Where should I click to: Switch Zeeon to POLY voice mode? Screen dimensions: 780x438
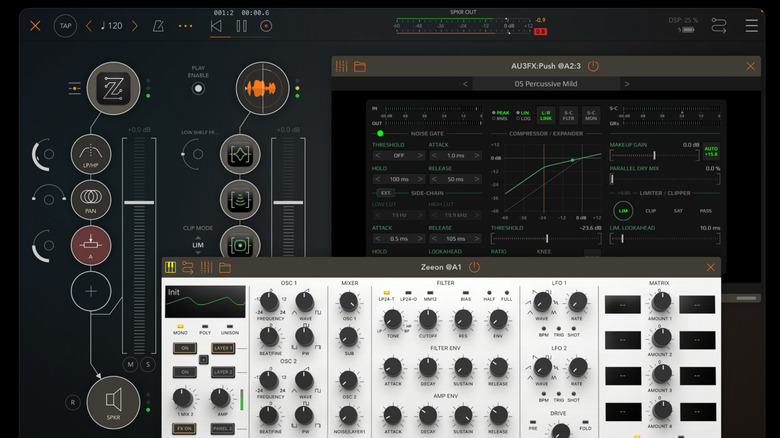pyautogui.click(x=205, y=329)
